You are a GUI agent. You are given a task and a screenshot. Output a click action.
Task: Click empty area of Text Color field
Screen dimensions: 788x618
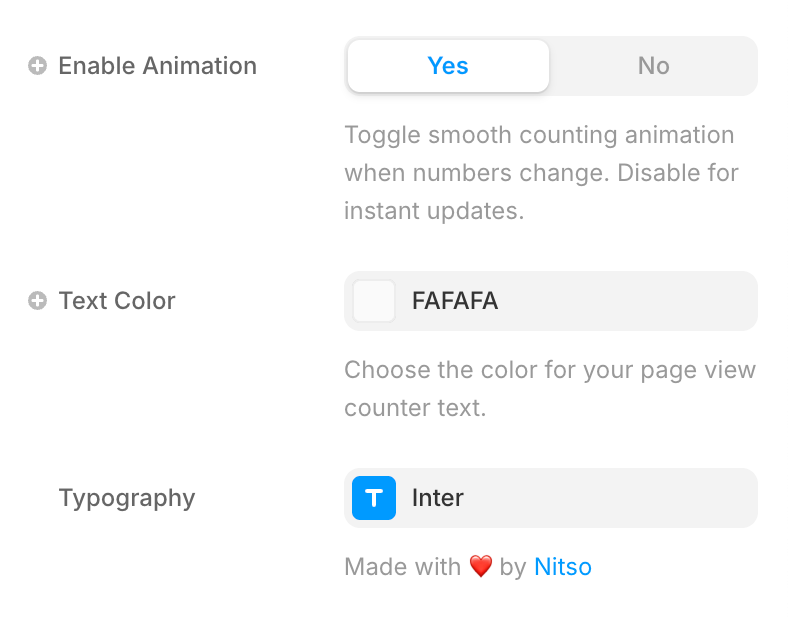628,301
